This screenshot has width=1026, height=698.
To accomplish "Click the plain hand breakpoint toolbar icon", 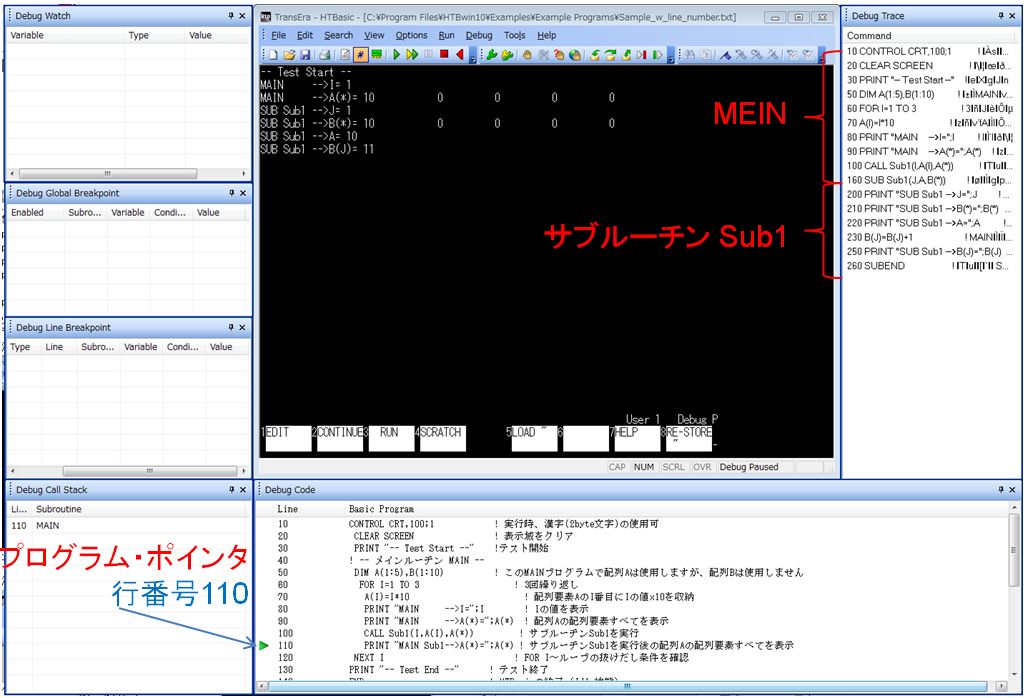I will (x=527, y=55).
